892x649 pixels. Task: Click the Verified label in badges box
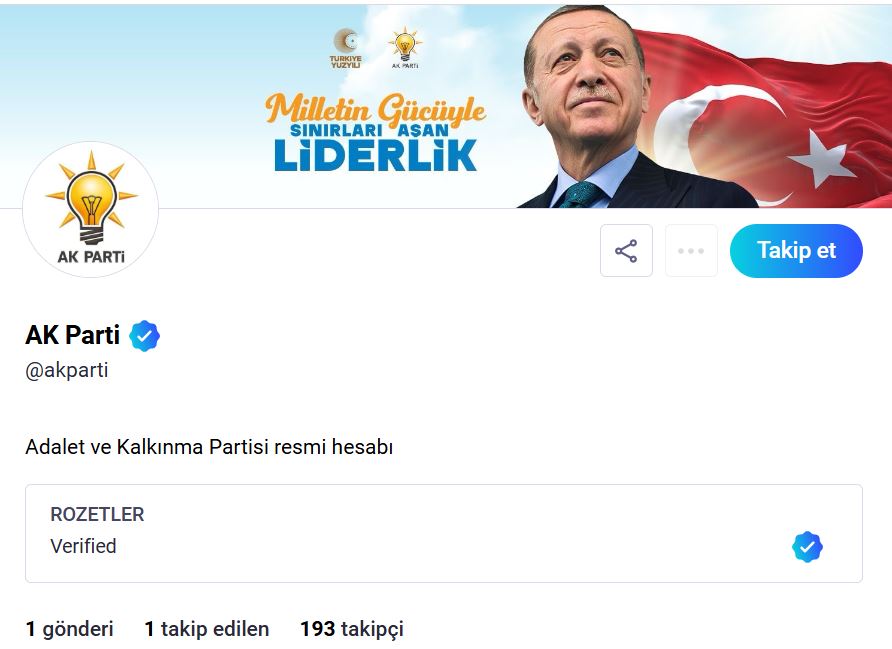click(x=83, y=546)
